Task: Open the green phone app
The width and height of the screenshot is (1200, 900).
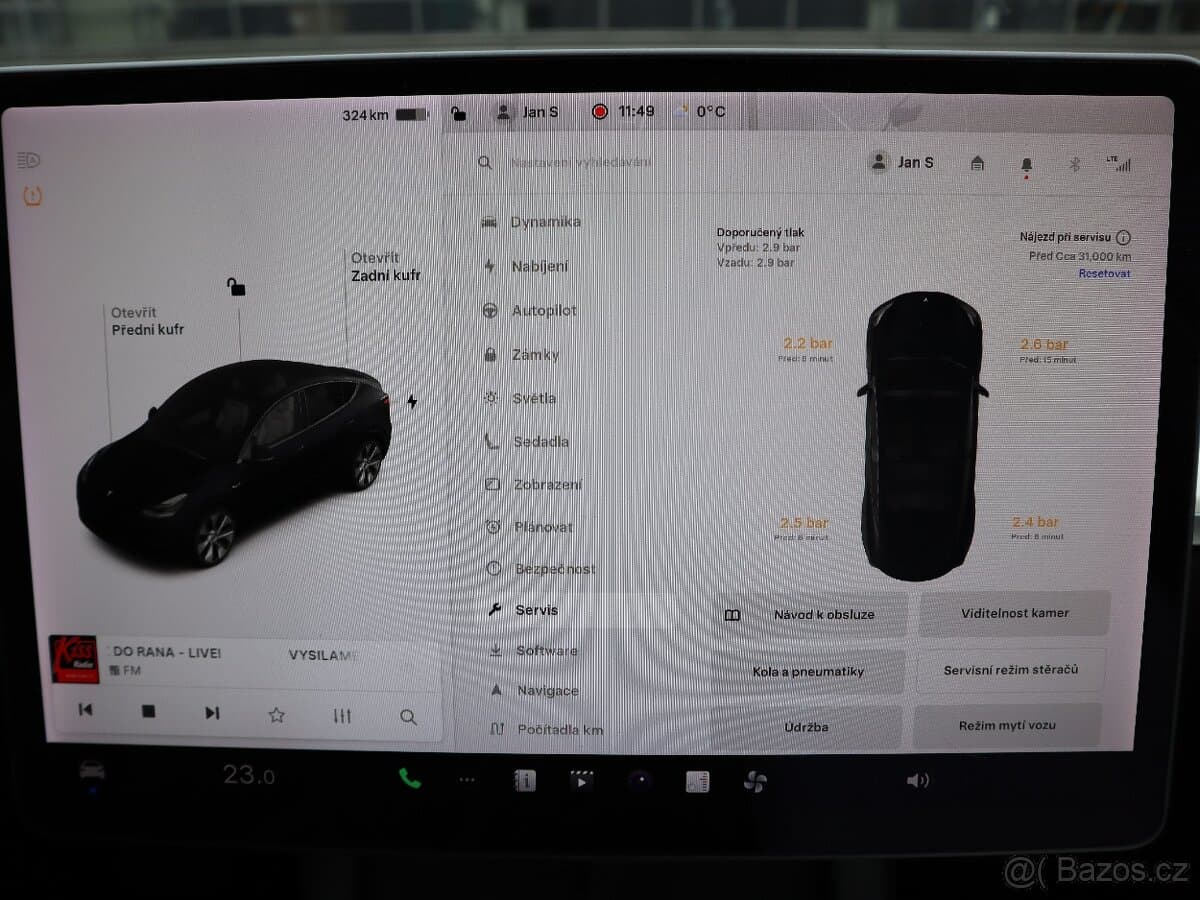Action: [410, 778]
